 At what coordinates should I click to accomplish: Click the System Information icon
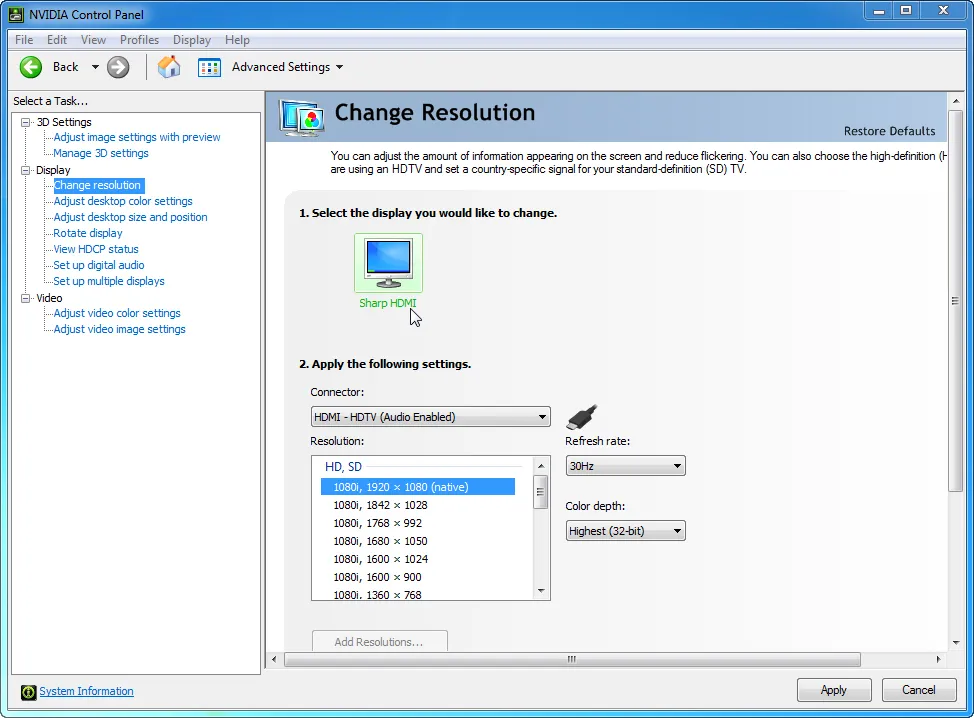tap(29, 691)
